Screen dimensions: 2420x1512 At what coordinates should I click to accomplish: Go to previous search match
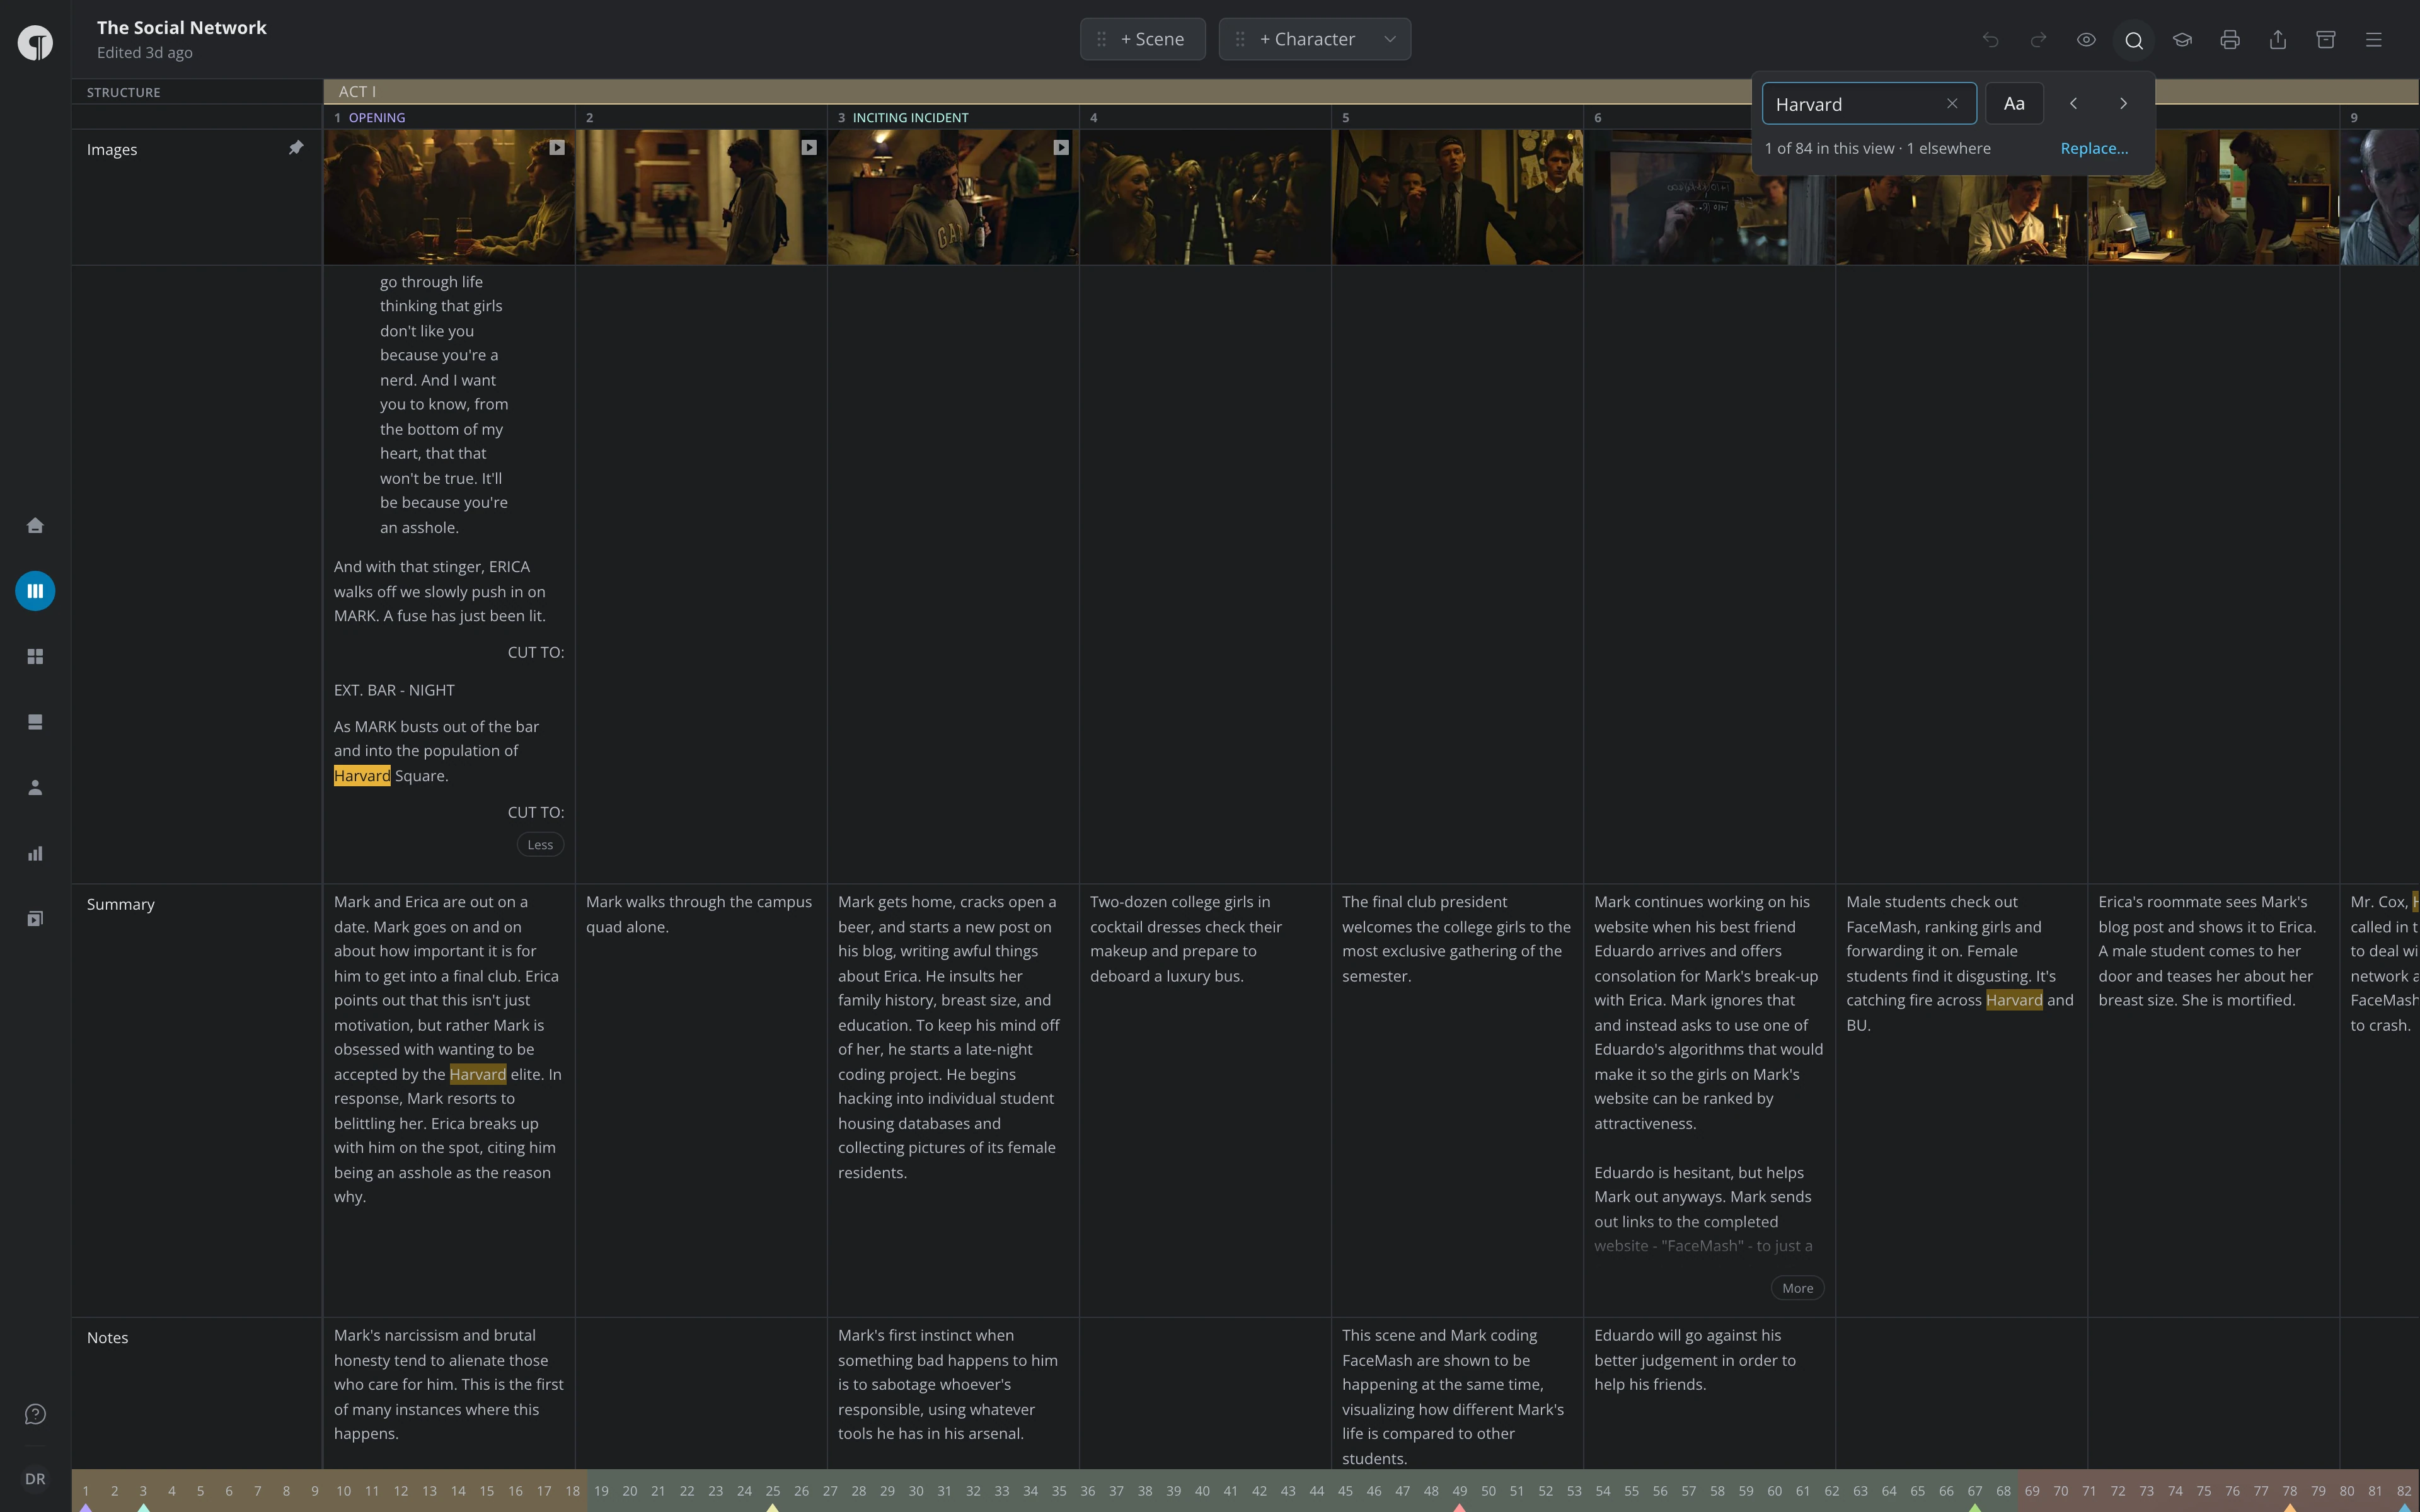coord(2074,104)
